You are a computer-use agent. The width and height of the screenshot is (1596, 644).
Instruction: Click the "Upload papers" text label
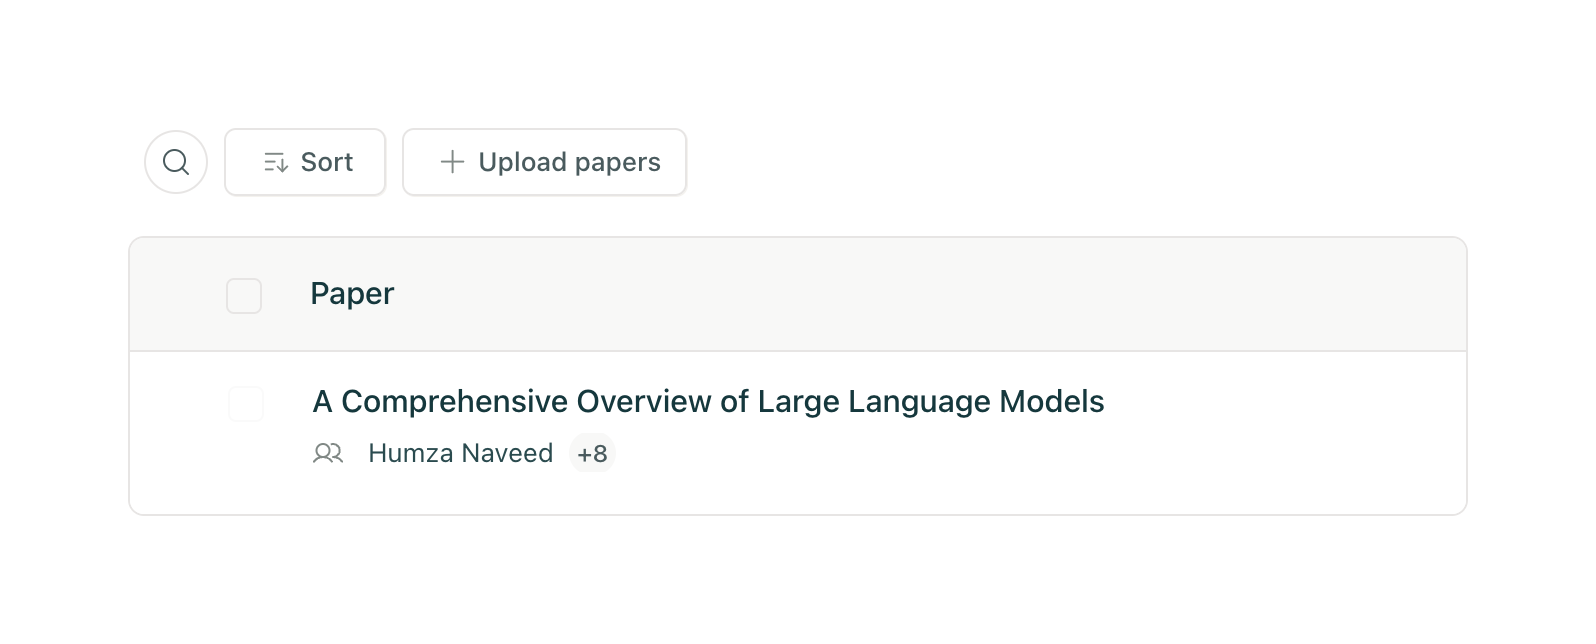569,162
